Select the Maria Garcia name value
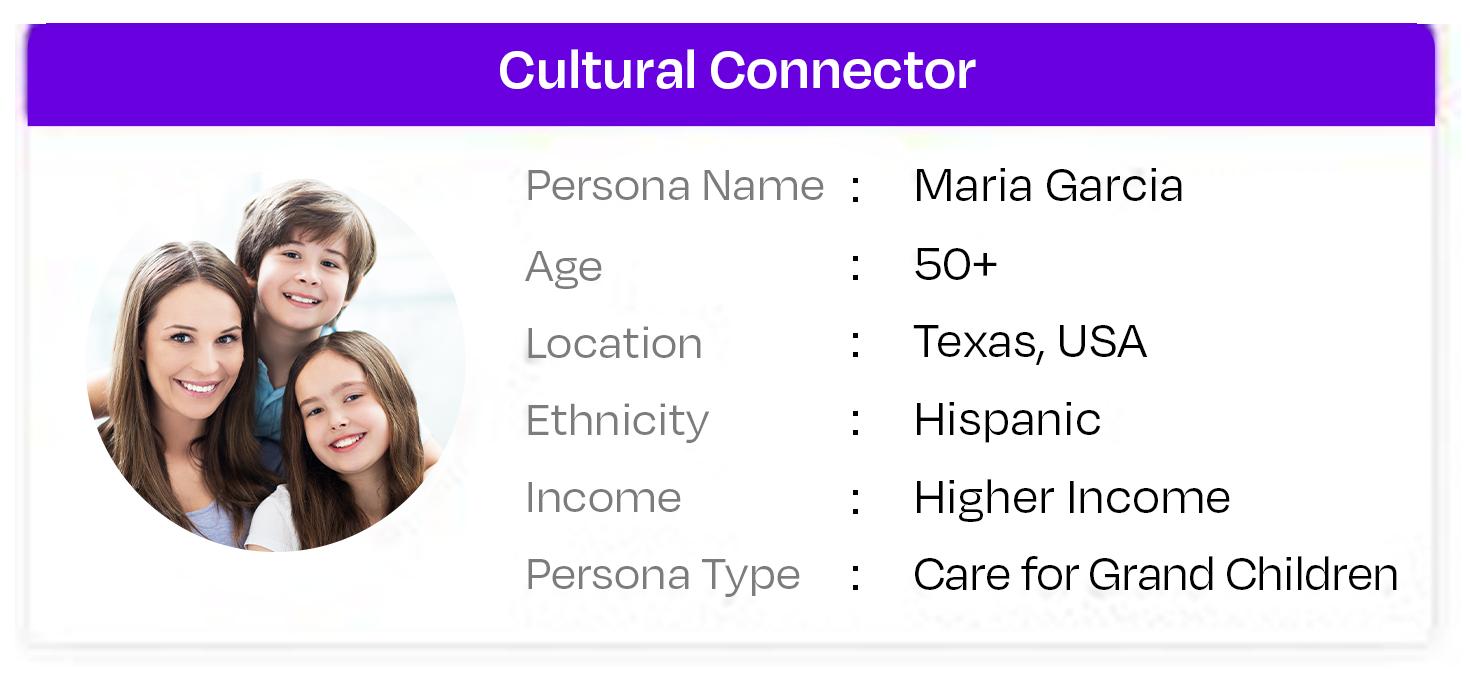Image resolution: width=1470 pixels, height=688 pixels. click(x=1048, y=187)
